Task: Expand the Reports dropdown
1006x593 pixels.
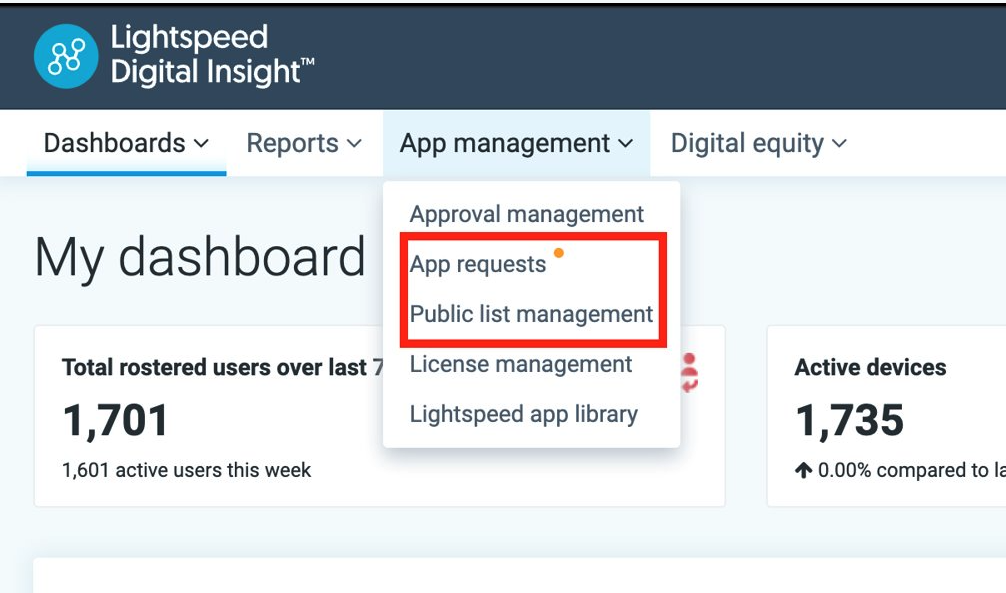Action: pyautogui.click(x=304, y=143)
